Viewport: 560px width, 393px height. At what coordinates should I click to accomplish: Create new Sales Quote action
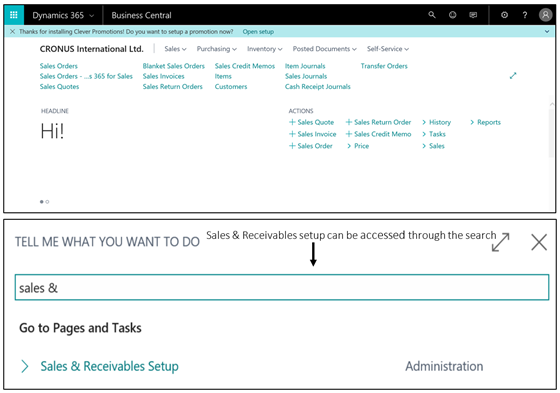coord(311,122)
